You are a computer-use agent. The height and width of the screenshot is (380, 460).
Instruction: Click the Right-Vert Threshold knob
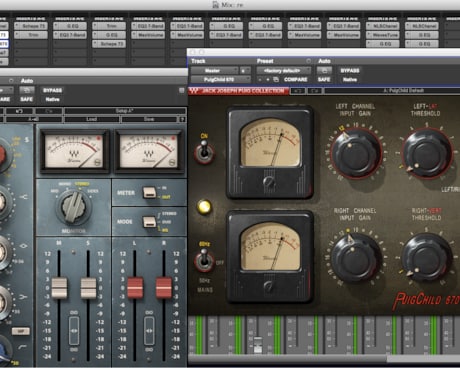pyautogui.click(x=427, y=258)
